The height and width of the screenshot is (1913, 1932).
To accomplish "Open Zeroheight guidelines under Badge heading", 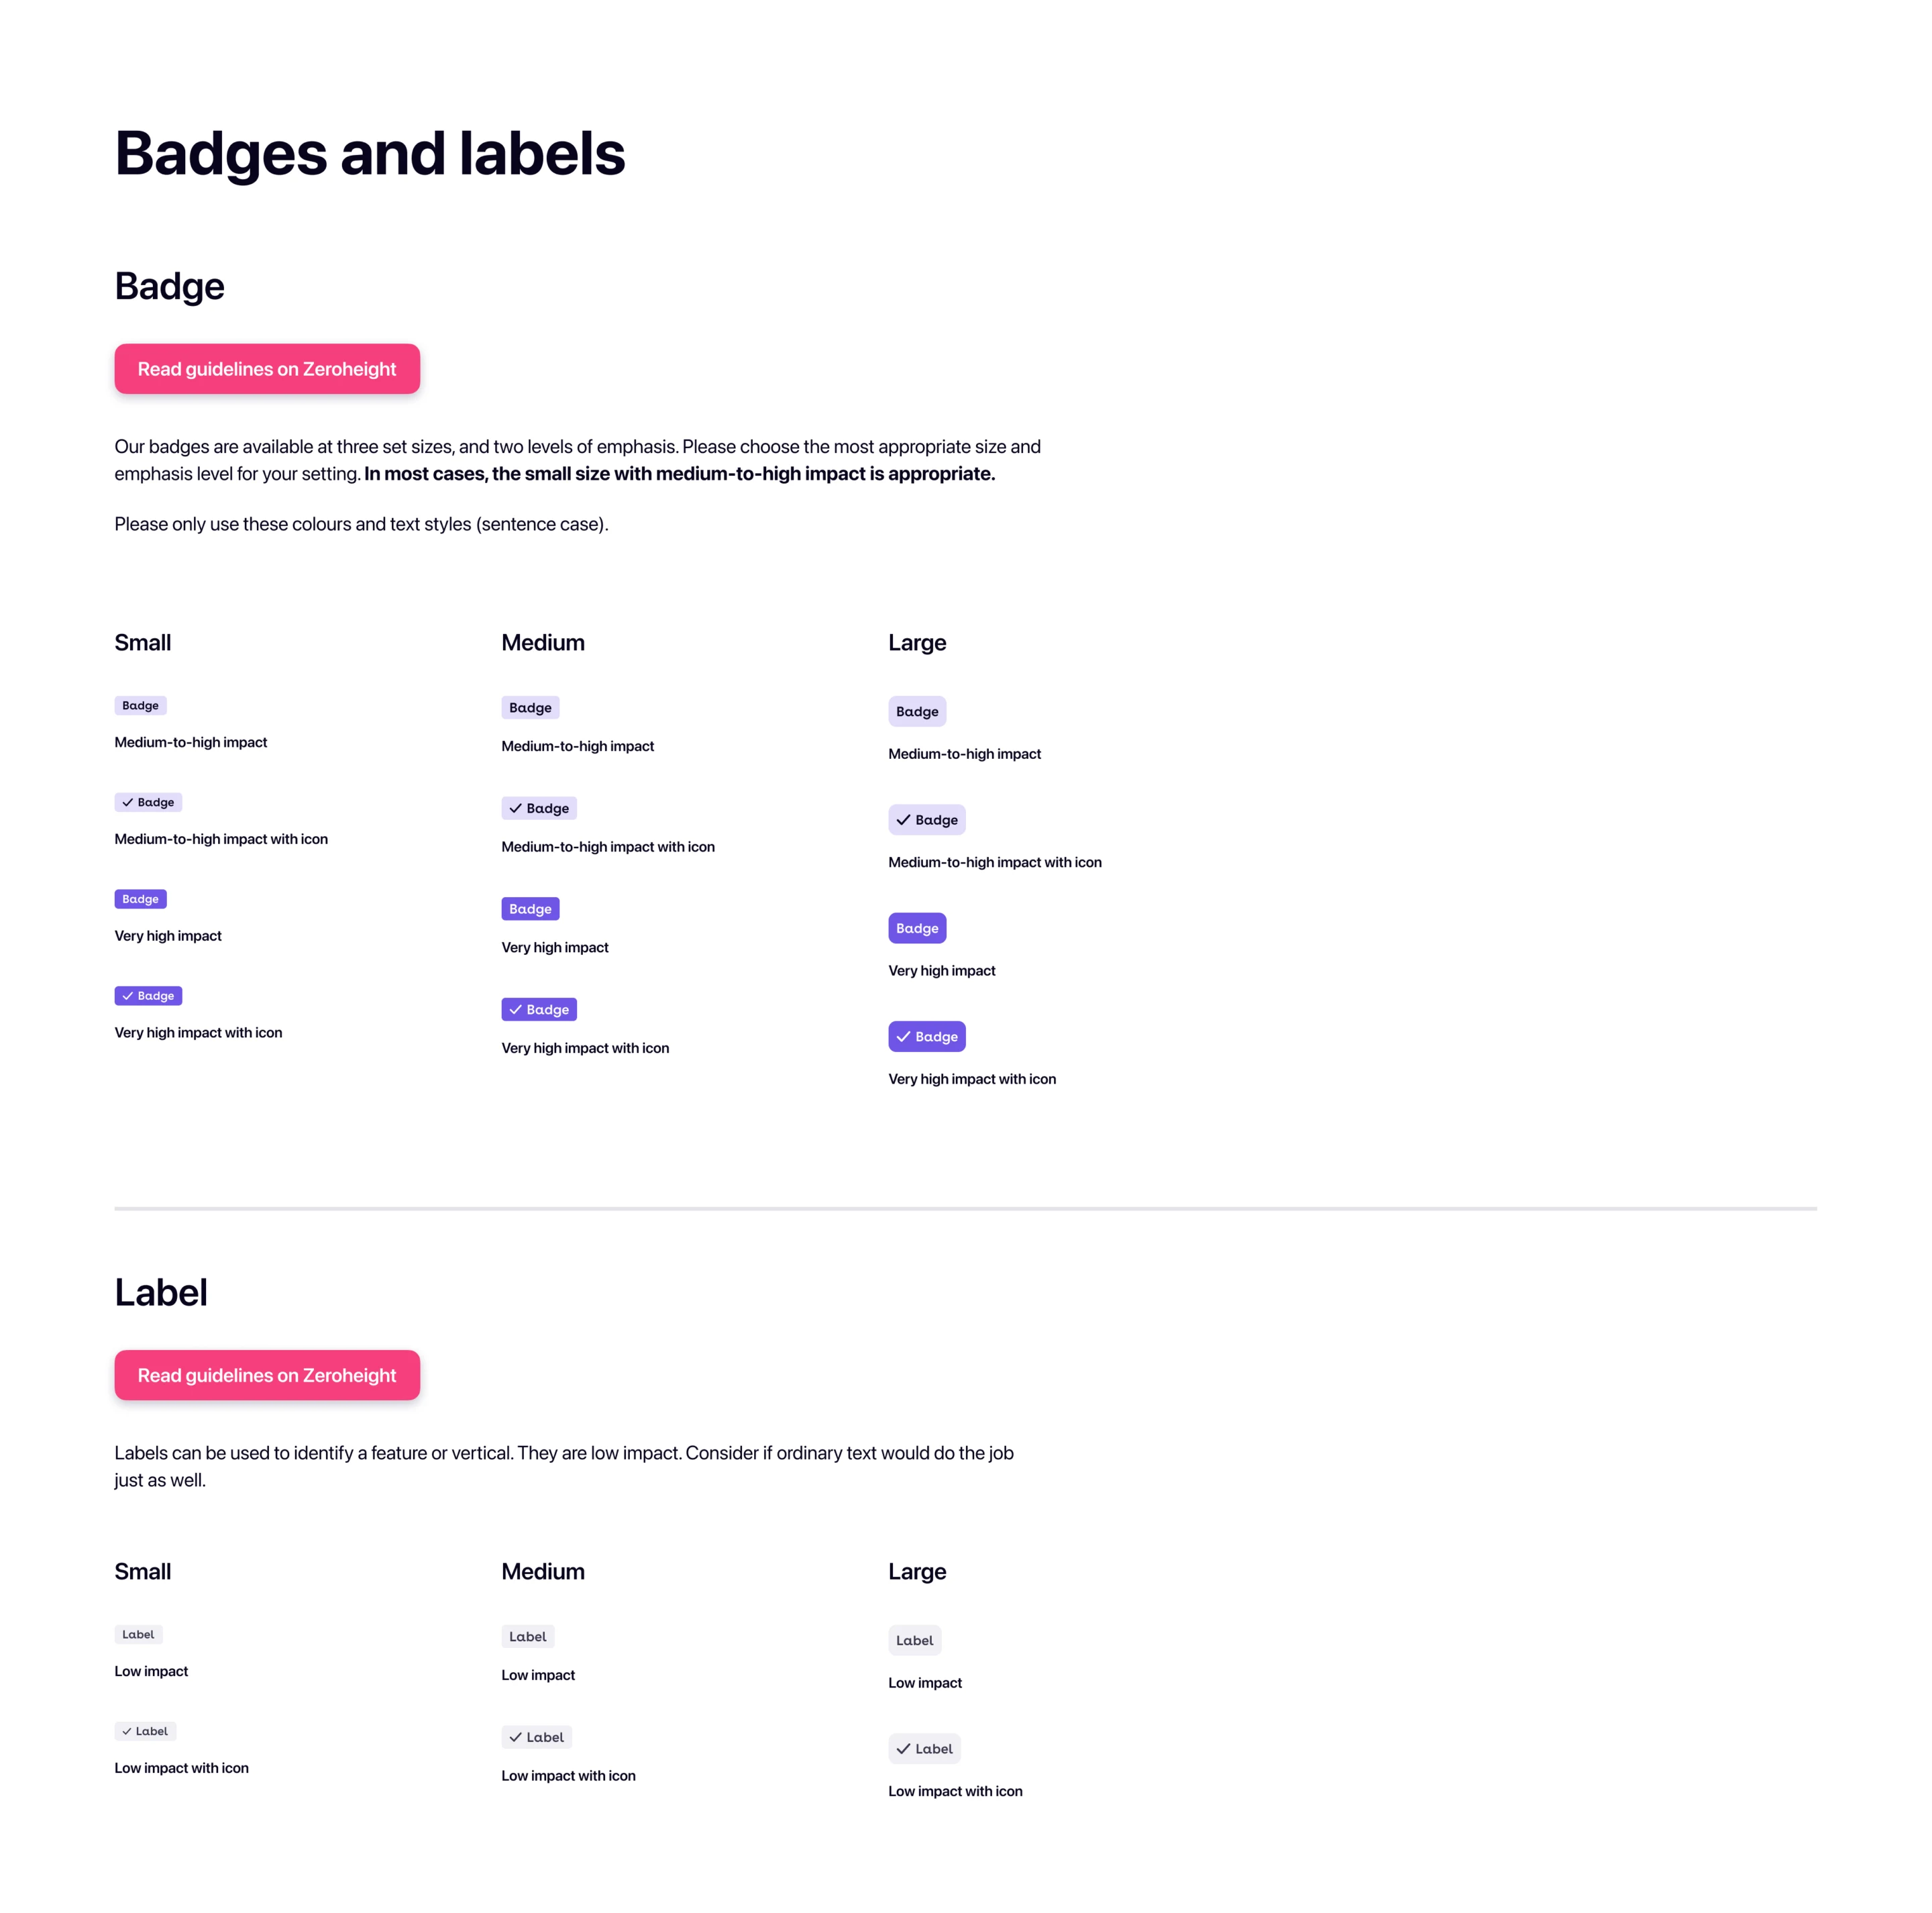I will coord(267,369).
